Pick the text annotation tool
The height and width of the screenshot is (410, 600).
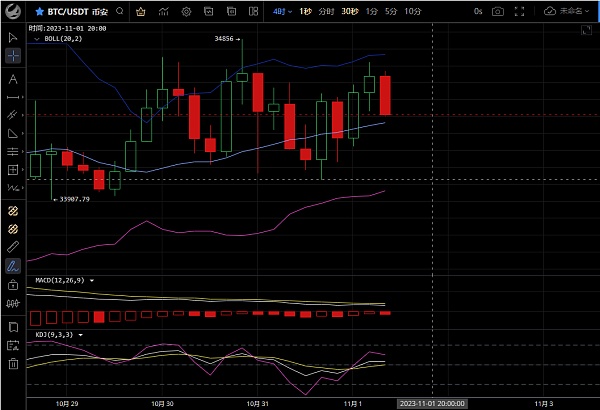click(x=12, y=78)
